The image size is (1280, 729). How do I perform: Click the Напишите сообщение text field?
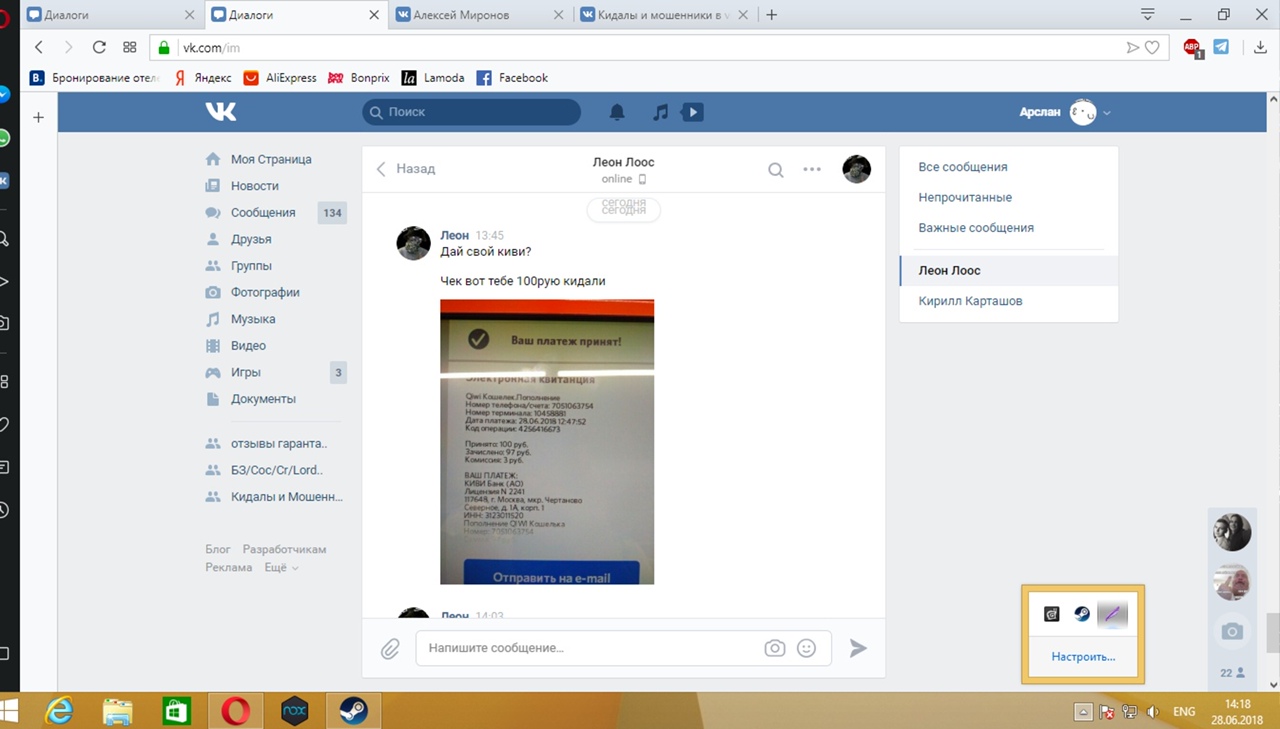coord(590,648)
